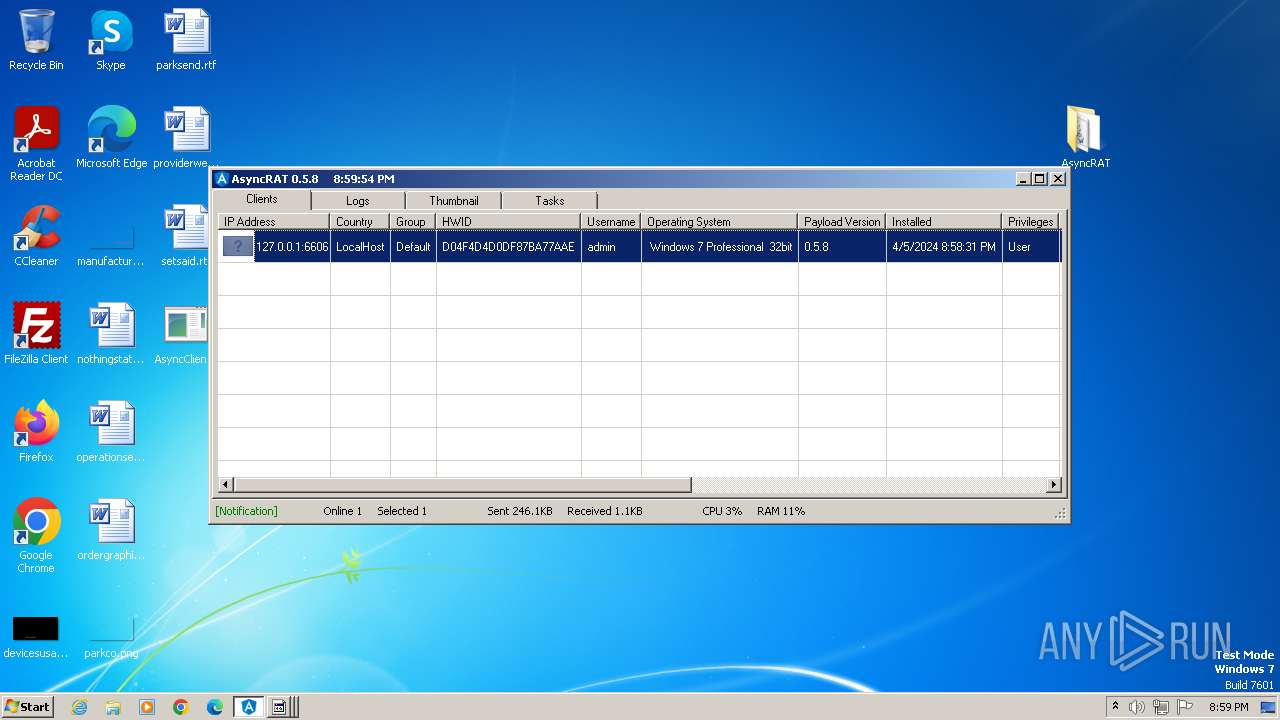
Task: Sort by Username column header
Action: [611, 222]
